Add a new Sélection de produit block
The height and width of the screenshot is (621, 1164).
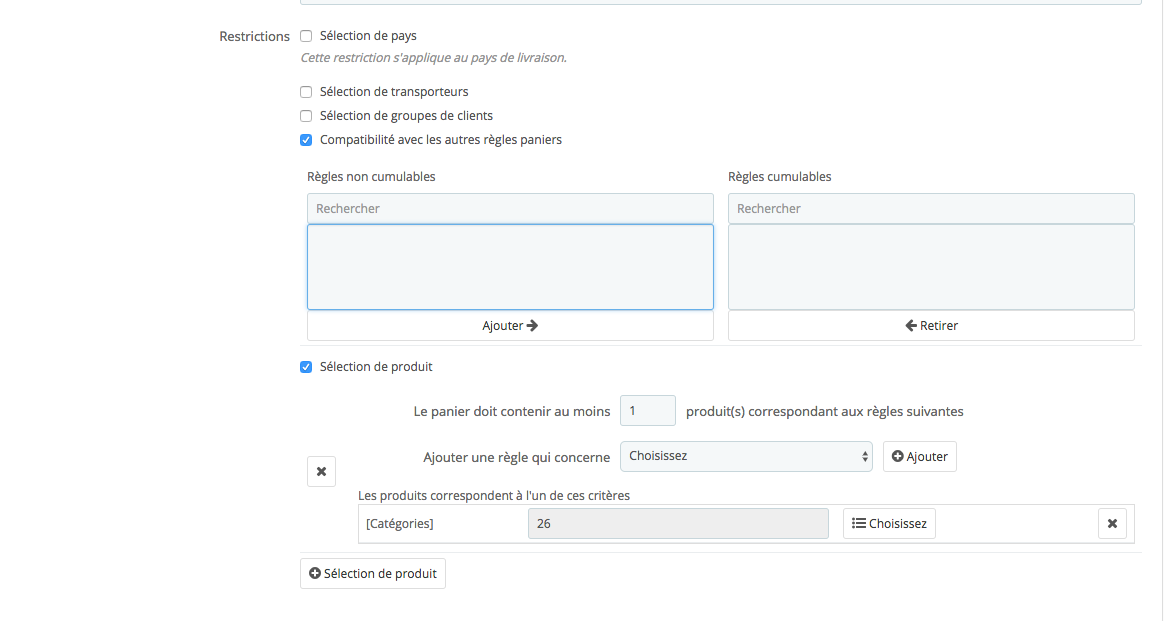[372, 574]
